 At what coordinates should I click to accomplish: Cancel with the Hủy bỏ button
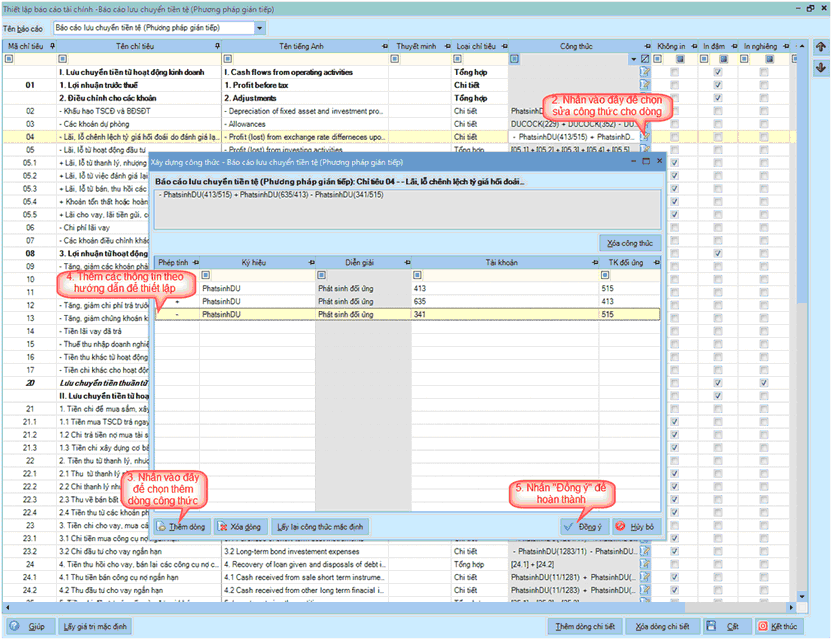tap(636, 527)
